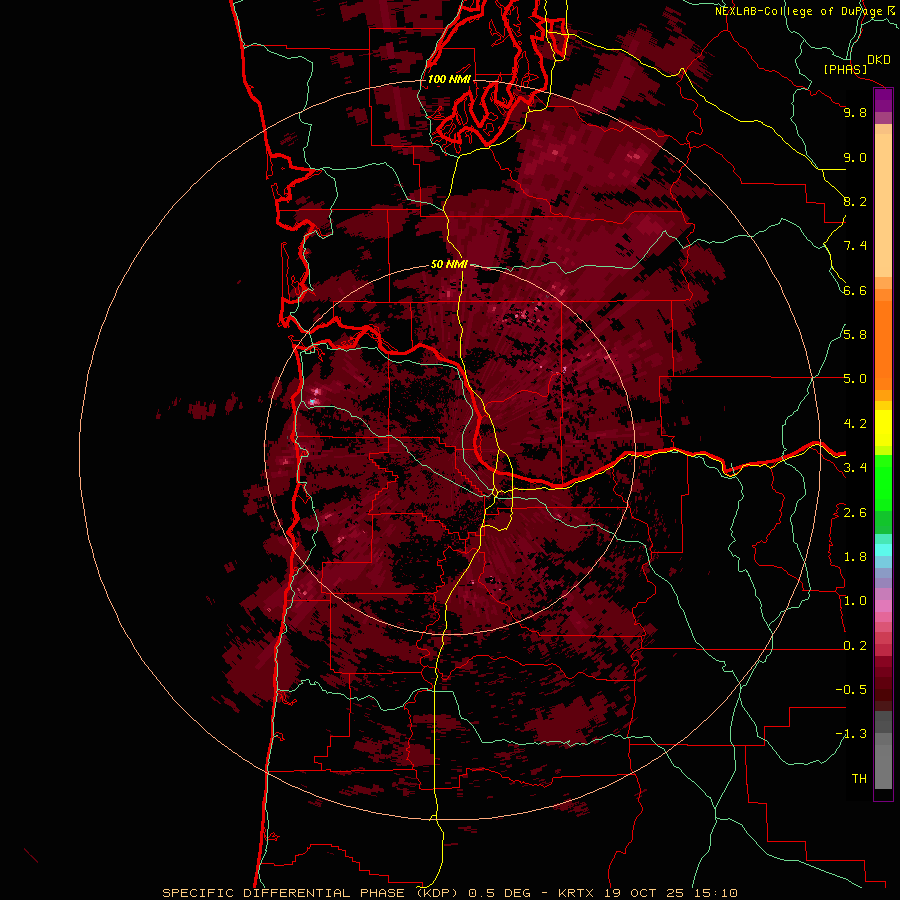
Task: Click the 100 NMI range ring label
Action: click(449, 79)
